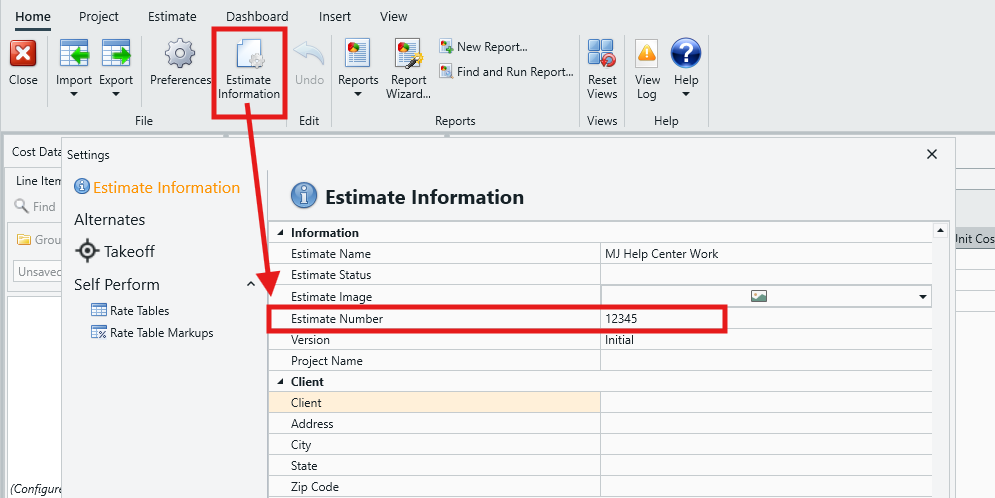Click the Reset Views icon
This screenshot has width=995, height=498.
pyautogui.click(x=602, y=68)
